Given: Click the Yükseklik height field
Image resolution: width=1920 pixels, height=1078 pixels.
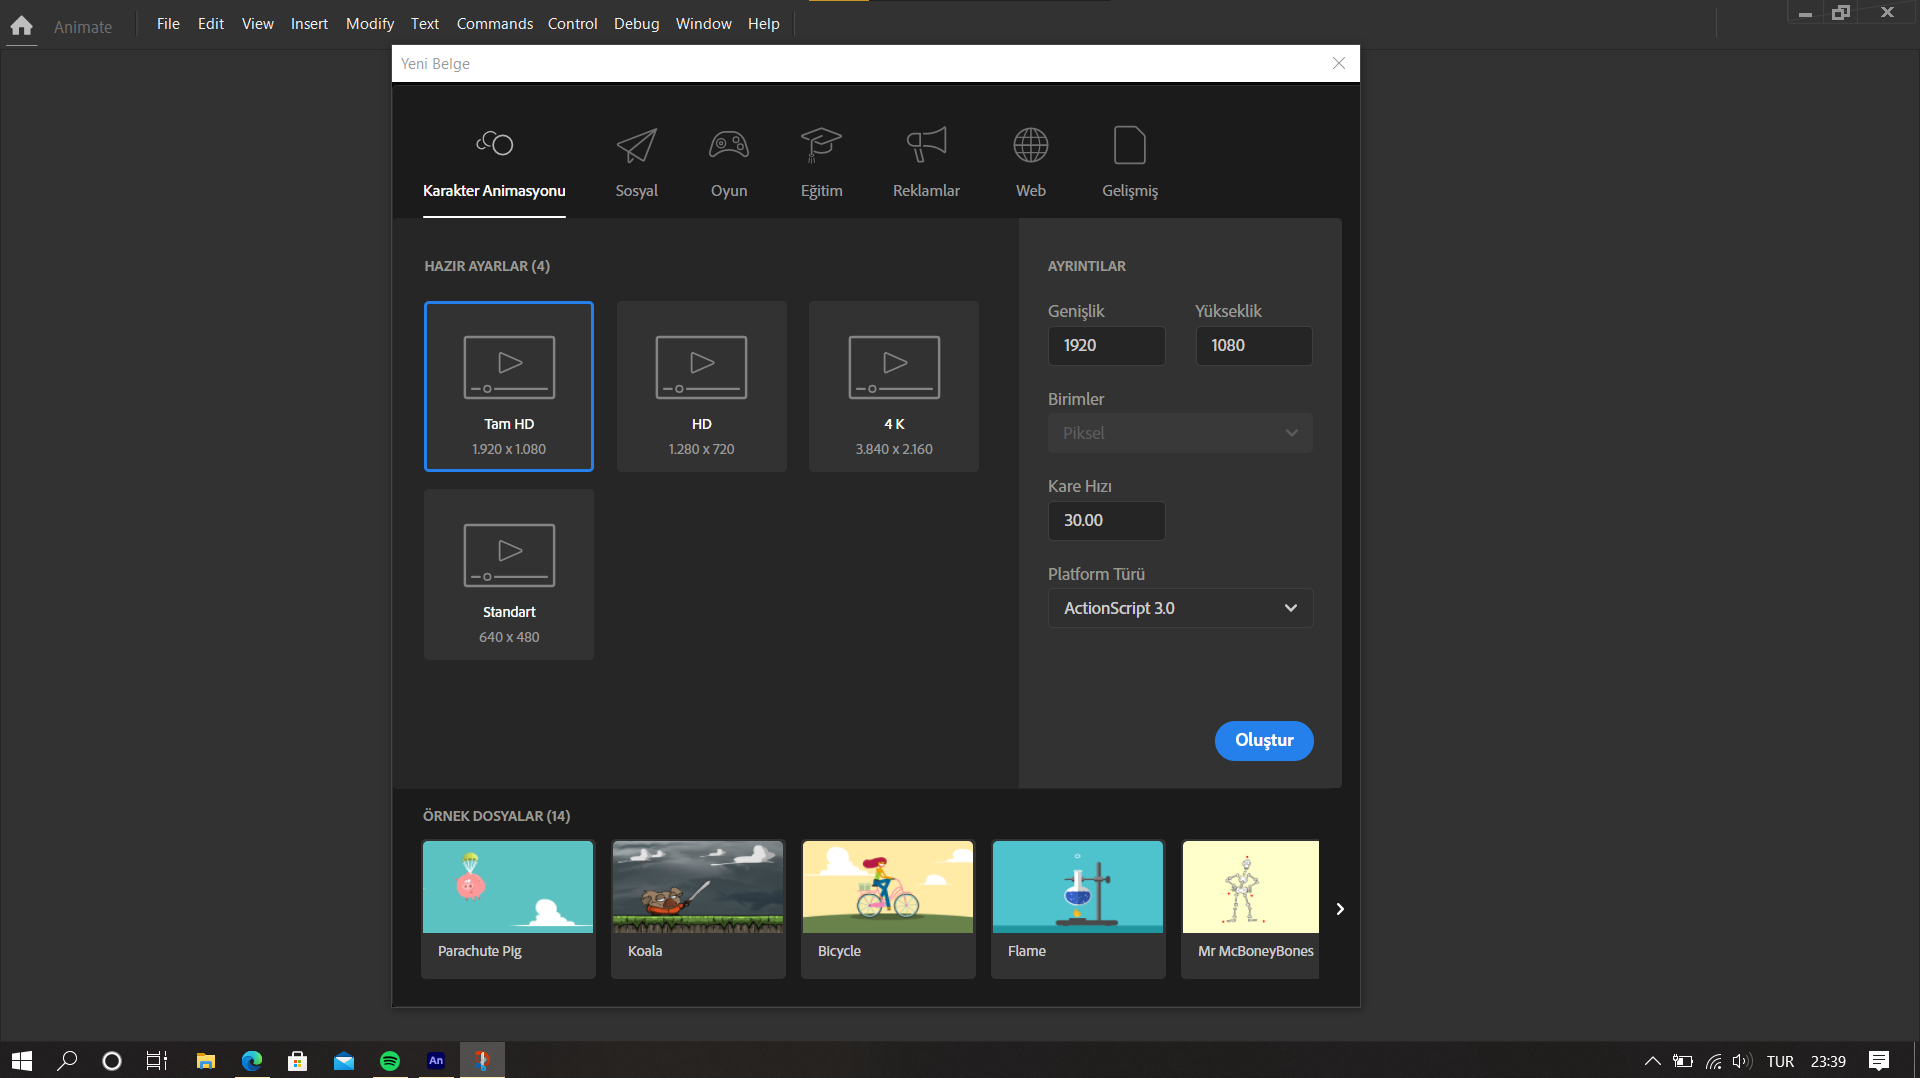Looking at the screenshot, I should (x=1254, y=346).
